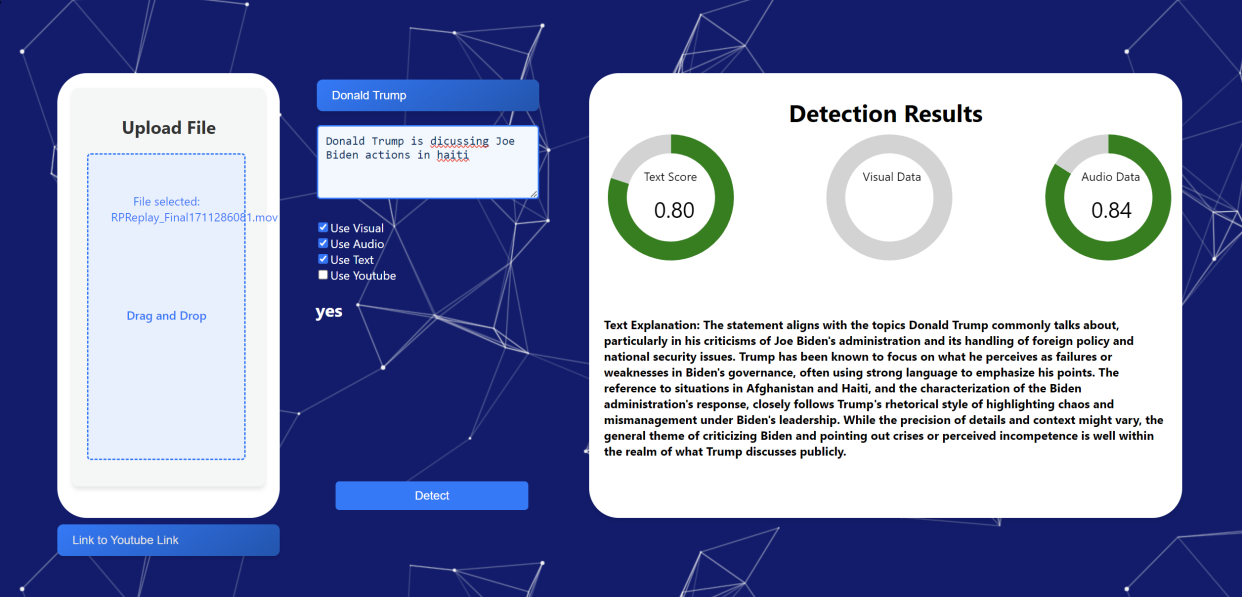Click the Detection Results heading

click(886, 114)
